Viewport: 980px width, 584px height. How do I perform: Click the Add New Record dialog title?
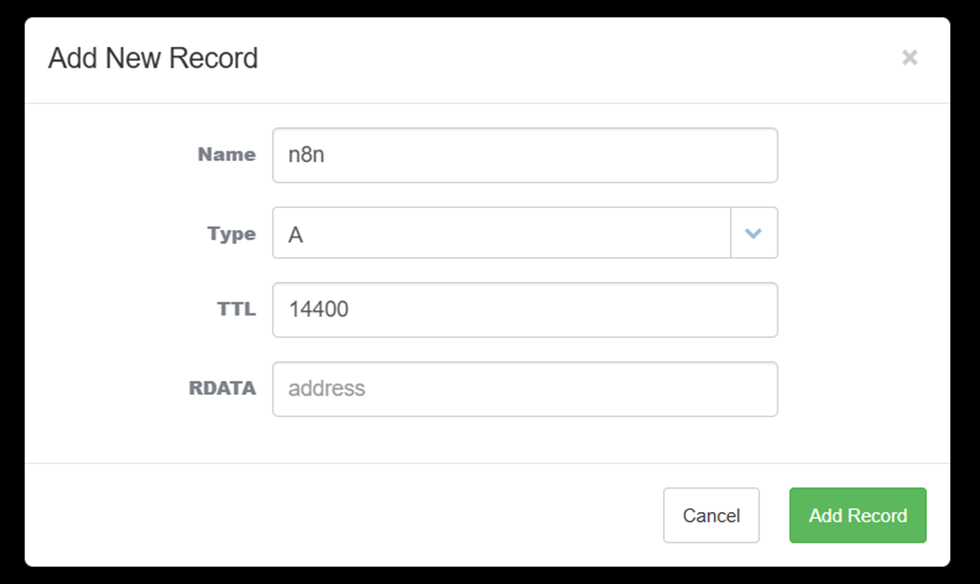(x=153, y=58)
